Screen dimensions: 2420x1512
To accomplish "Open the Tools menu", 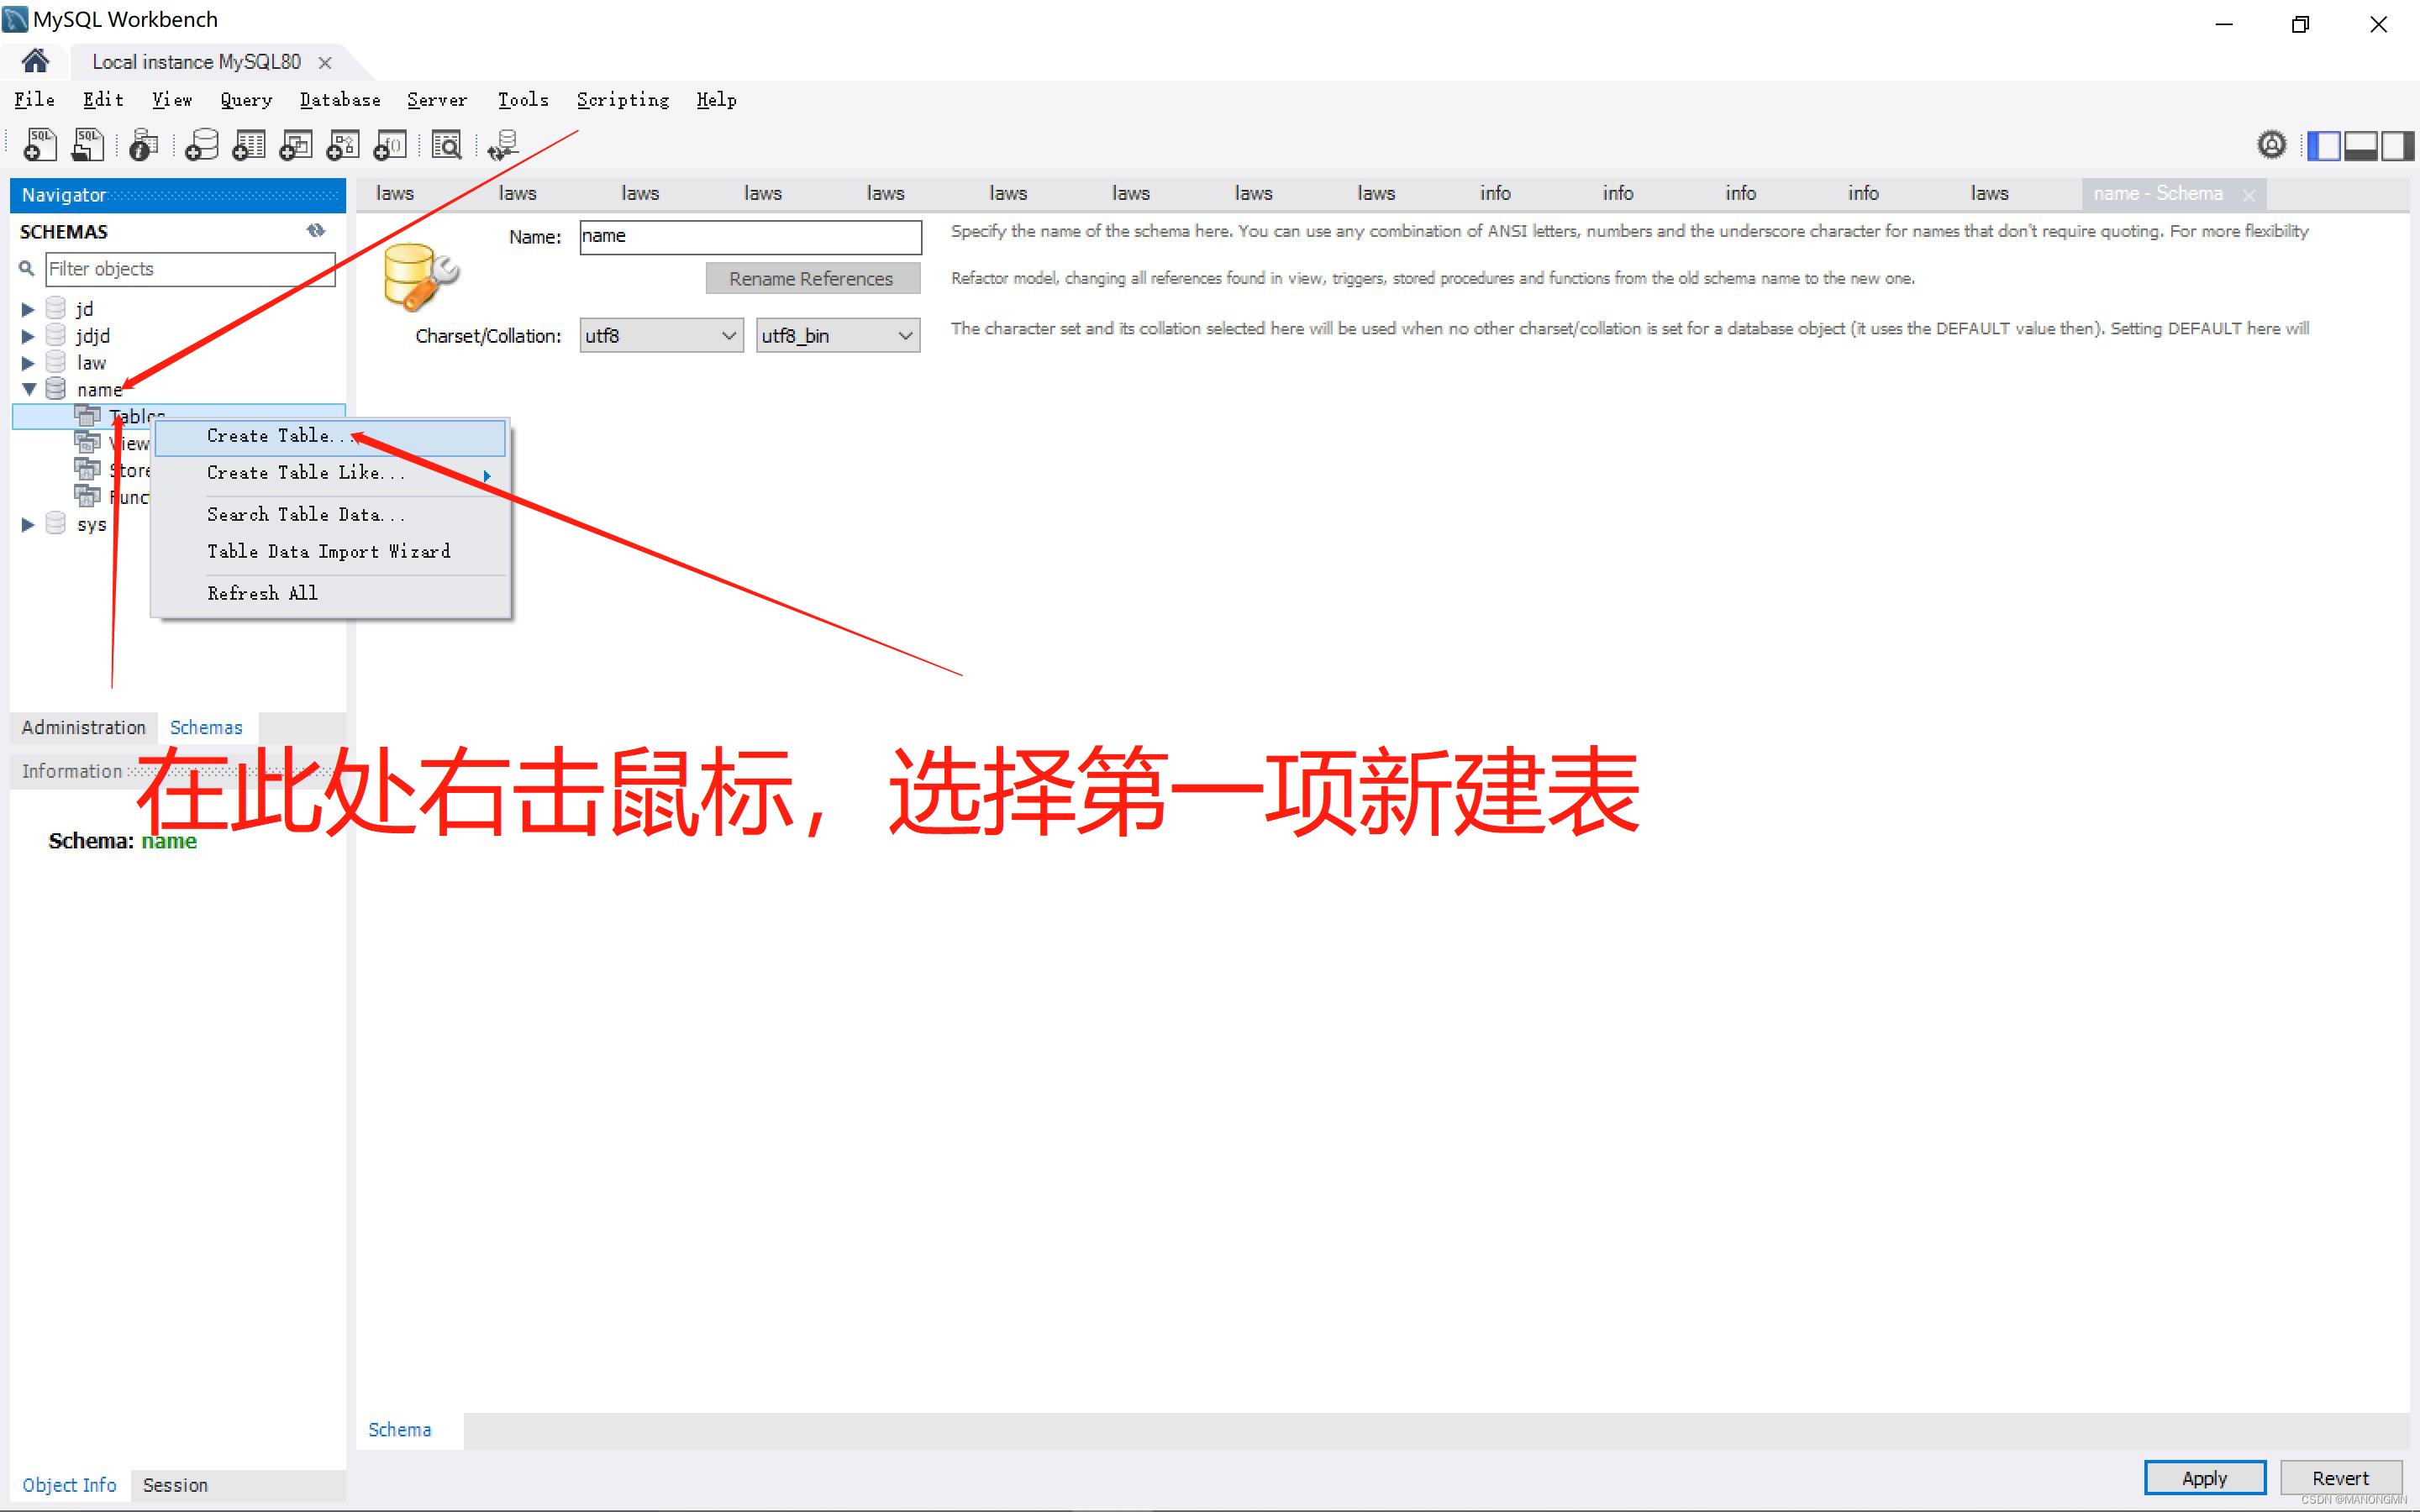I will pos(523,100).
